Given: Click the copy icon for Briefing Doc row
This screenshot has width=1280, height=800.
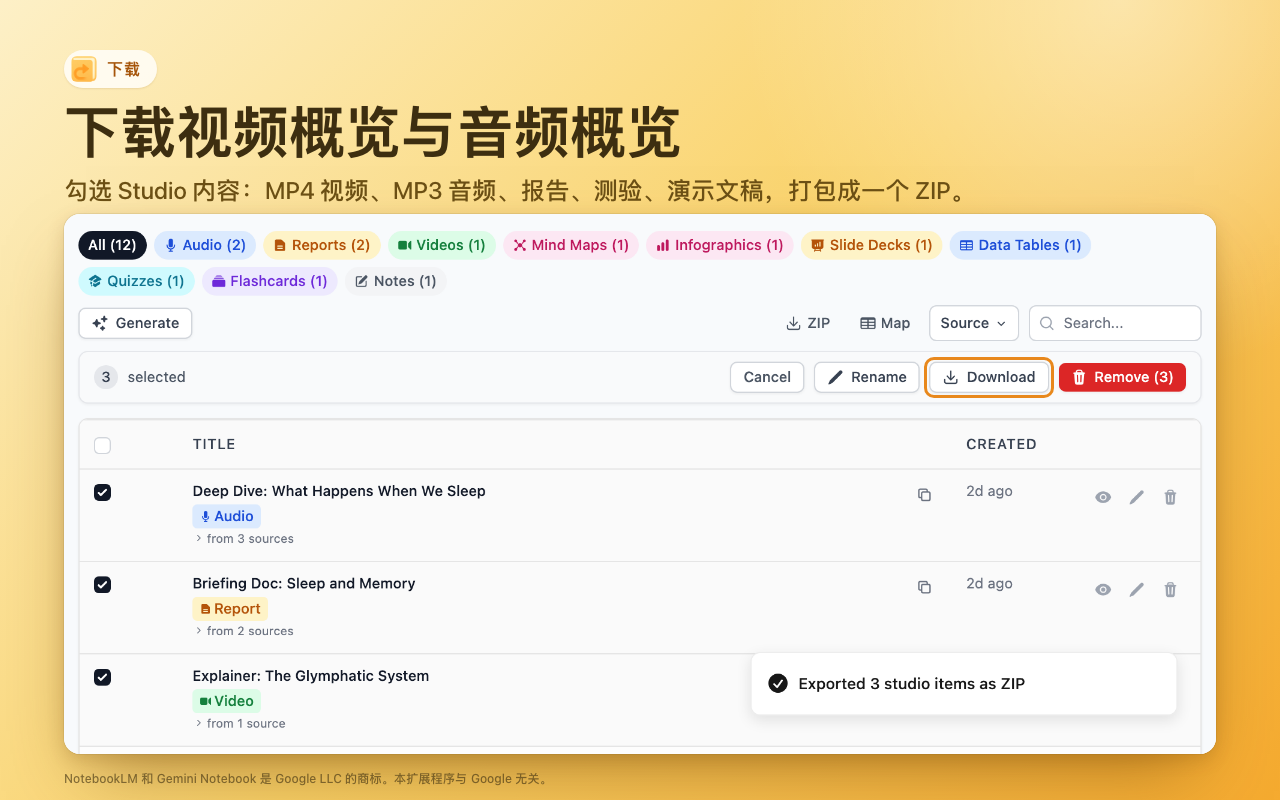Looking at the screenshot, I should click(924, 587).
